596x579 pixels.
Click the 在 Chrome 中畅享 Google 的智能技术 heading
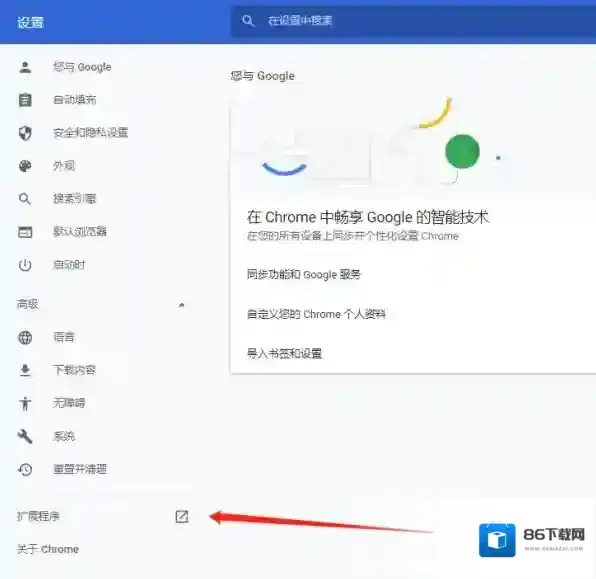point(368,217)
